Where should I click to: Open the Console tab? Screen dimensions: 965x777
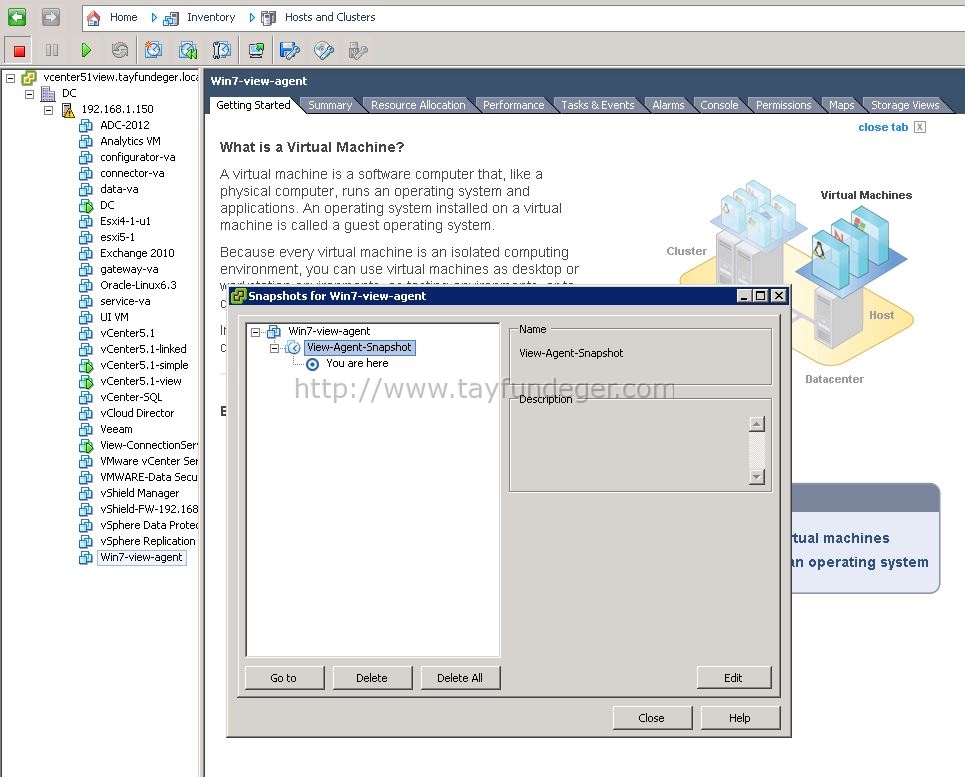(719, 105)
